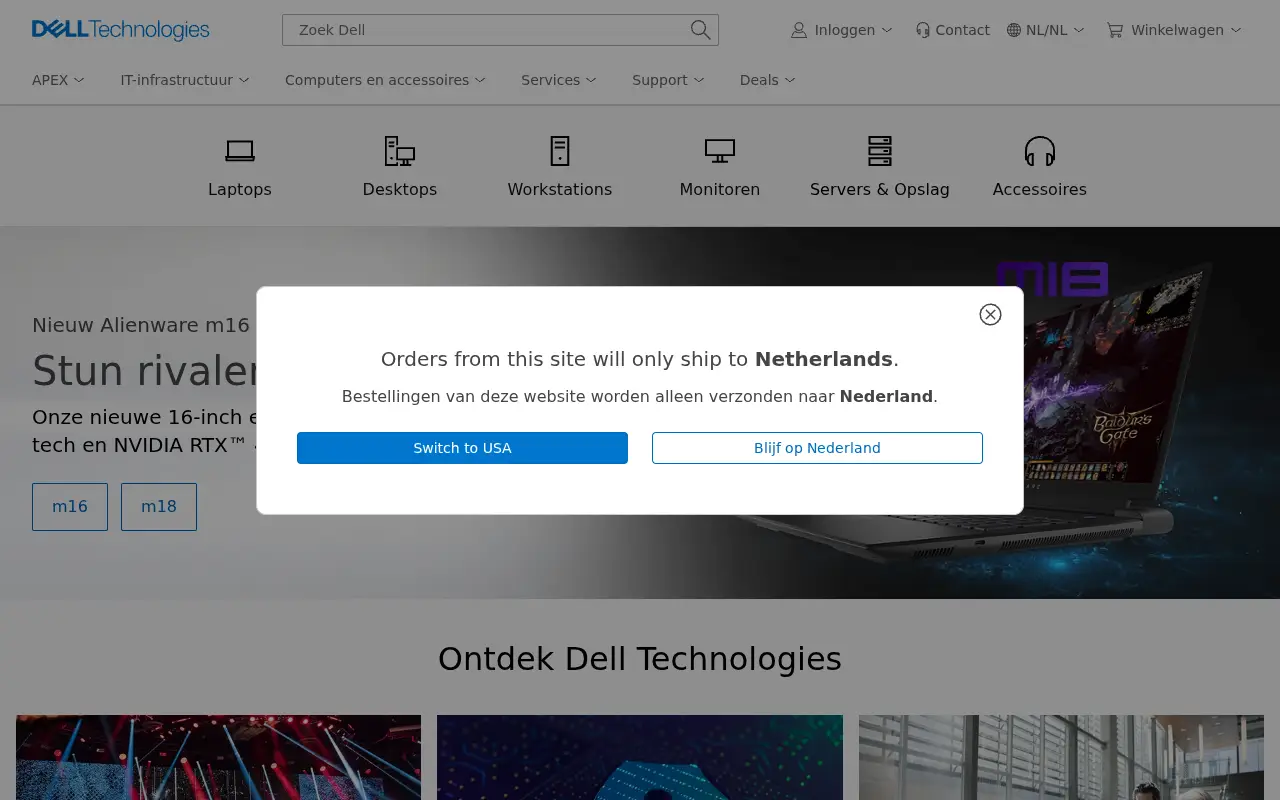Select the Laptops category icon
The image size is (1280, 800).
pos(240,151)
